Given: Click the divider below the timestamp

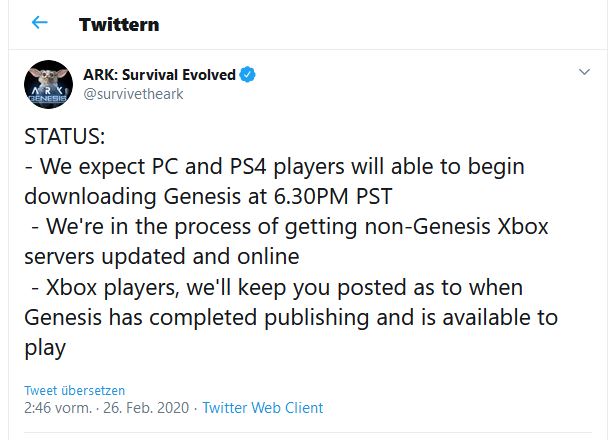Looking at the screenshot, I should pos(308,433).
